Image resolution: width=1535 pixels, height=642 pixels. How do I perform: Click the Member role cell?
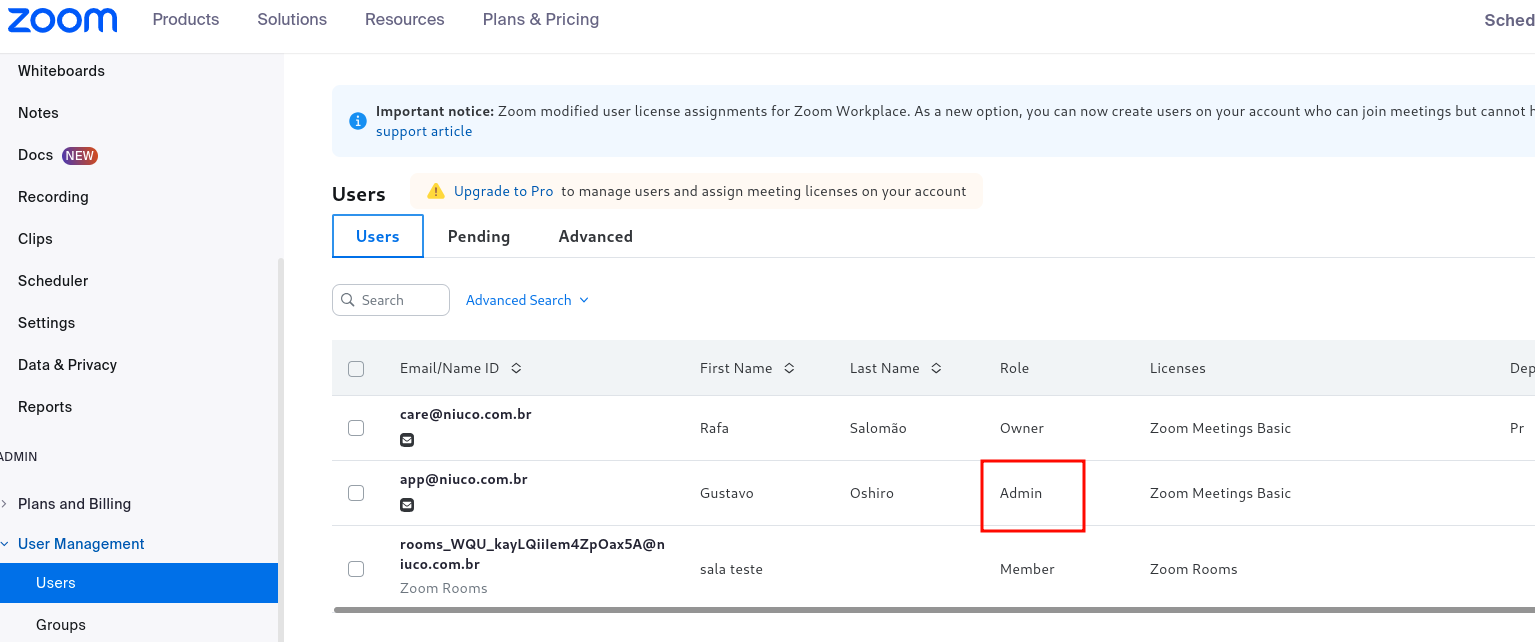point(1027,569)
